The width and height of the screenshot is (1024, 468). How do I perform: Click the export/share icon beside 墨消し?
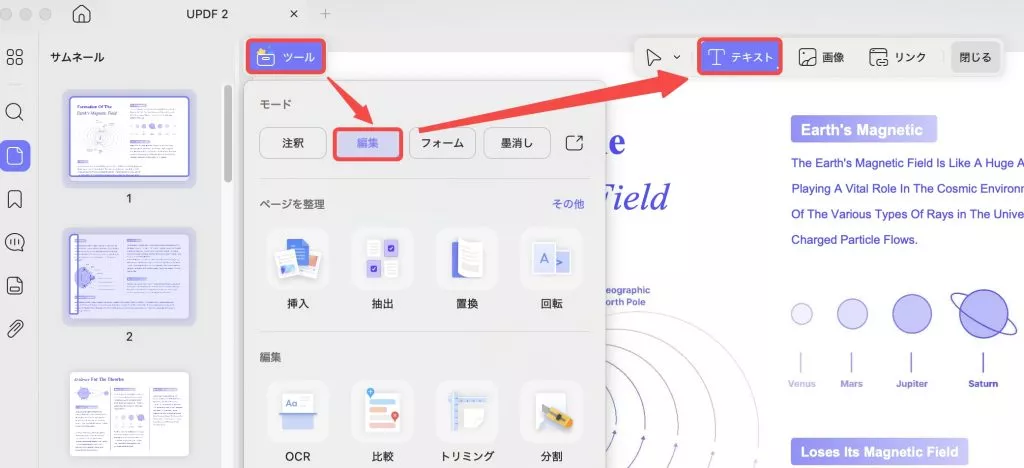[x=574, y=143]
